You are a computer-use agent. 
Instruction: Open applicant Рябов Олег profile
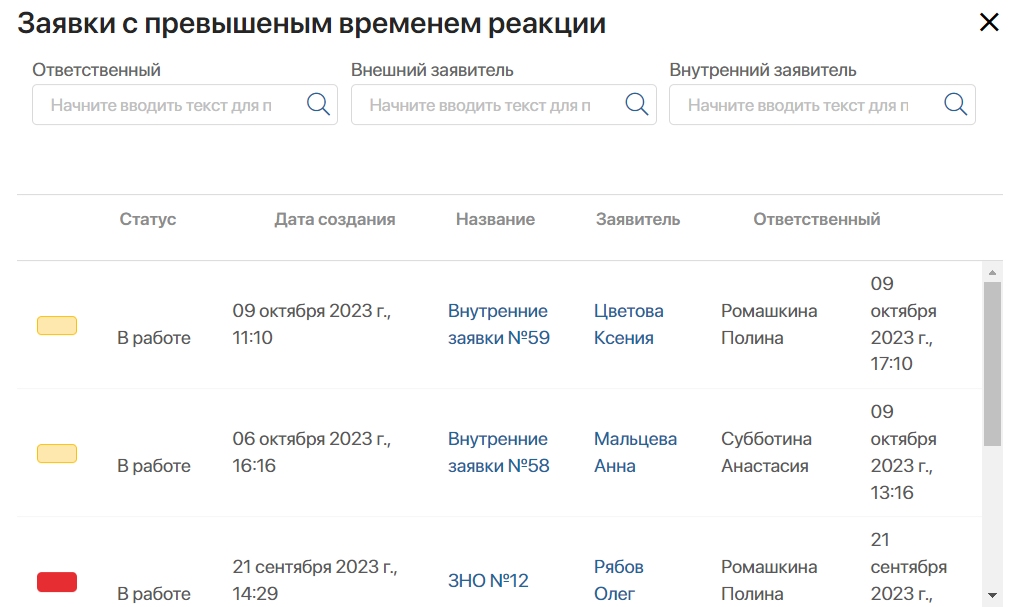click(618, 580)
